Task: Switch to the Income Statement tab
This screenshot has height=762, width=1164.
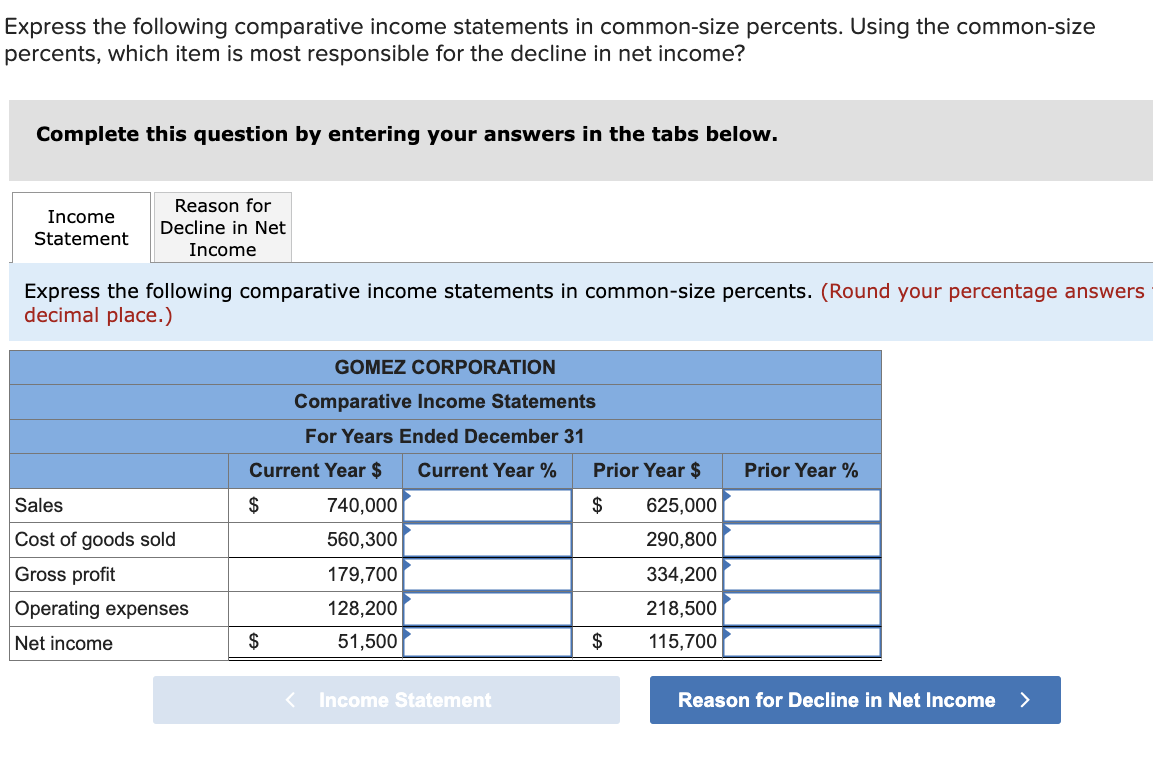Action: click(x=80, y=227)
